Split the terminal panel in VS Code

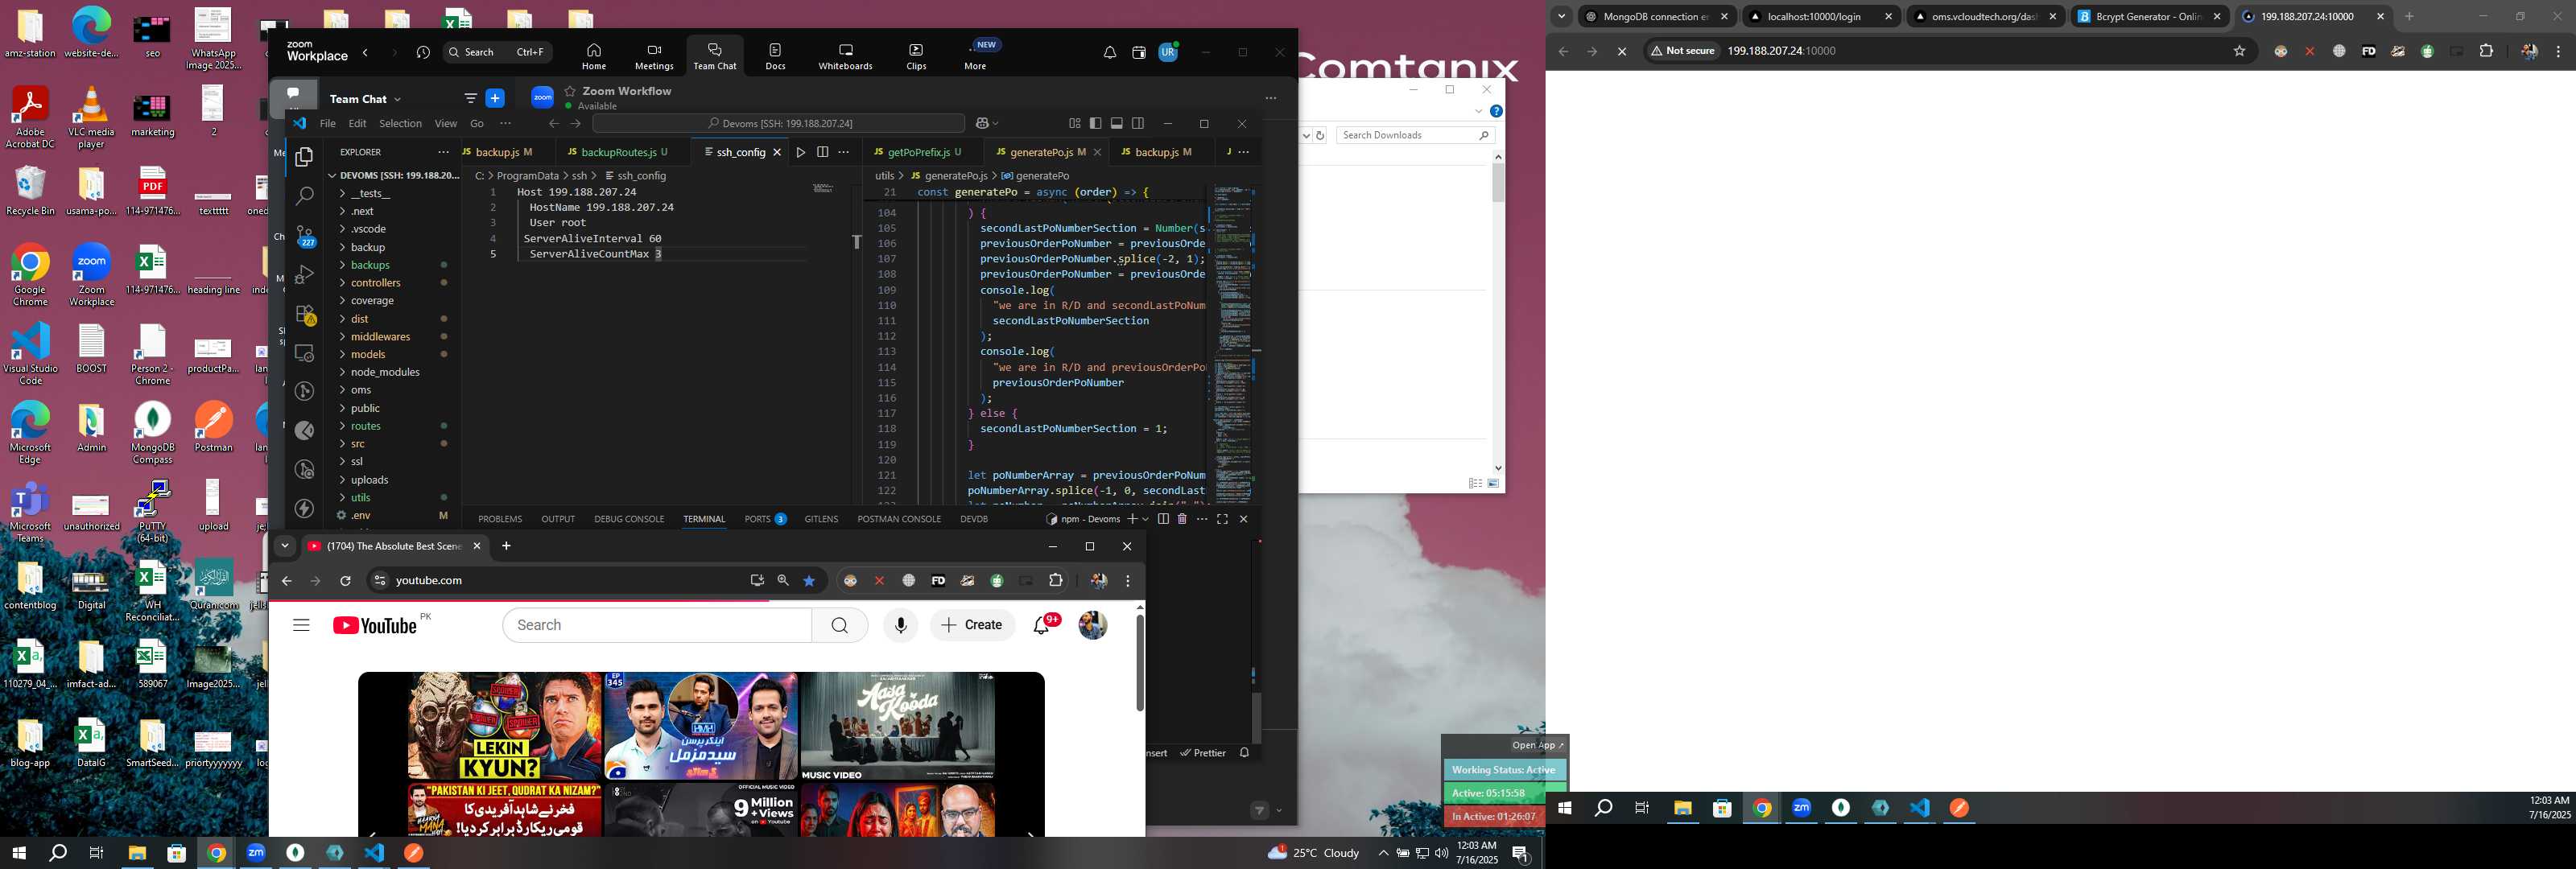(1163, 519)
